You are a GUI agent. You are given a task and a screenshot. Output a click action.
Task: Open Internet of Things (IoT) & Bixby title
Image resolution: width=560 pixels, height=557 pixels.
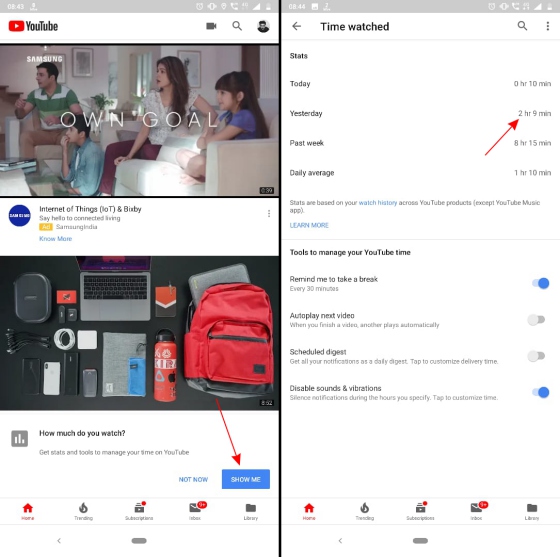(x=90, y=209)
